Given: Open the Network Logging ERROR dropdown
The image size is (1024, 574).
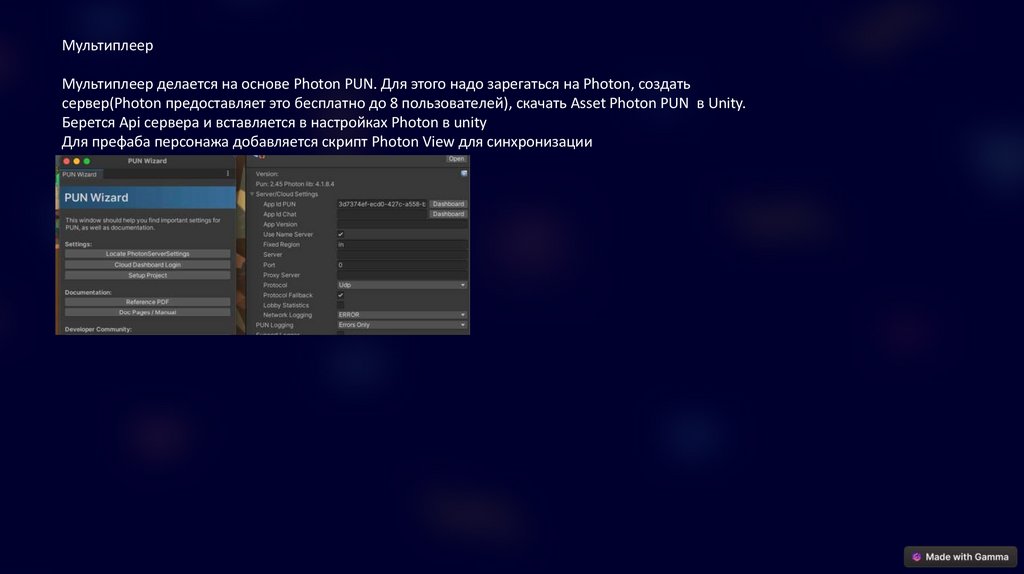Looking at the screenshot, I should pyautogui.click(x=402, y=315).
